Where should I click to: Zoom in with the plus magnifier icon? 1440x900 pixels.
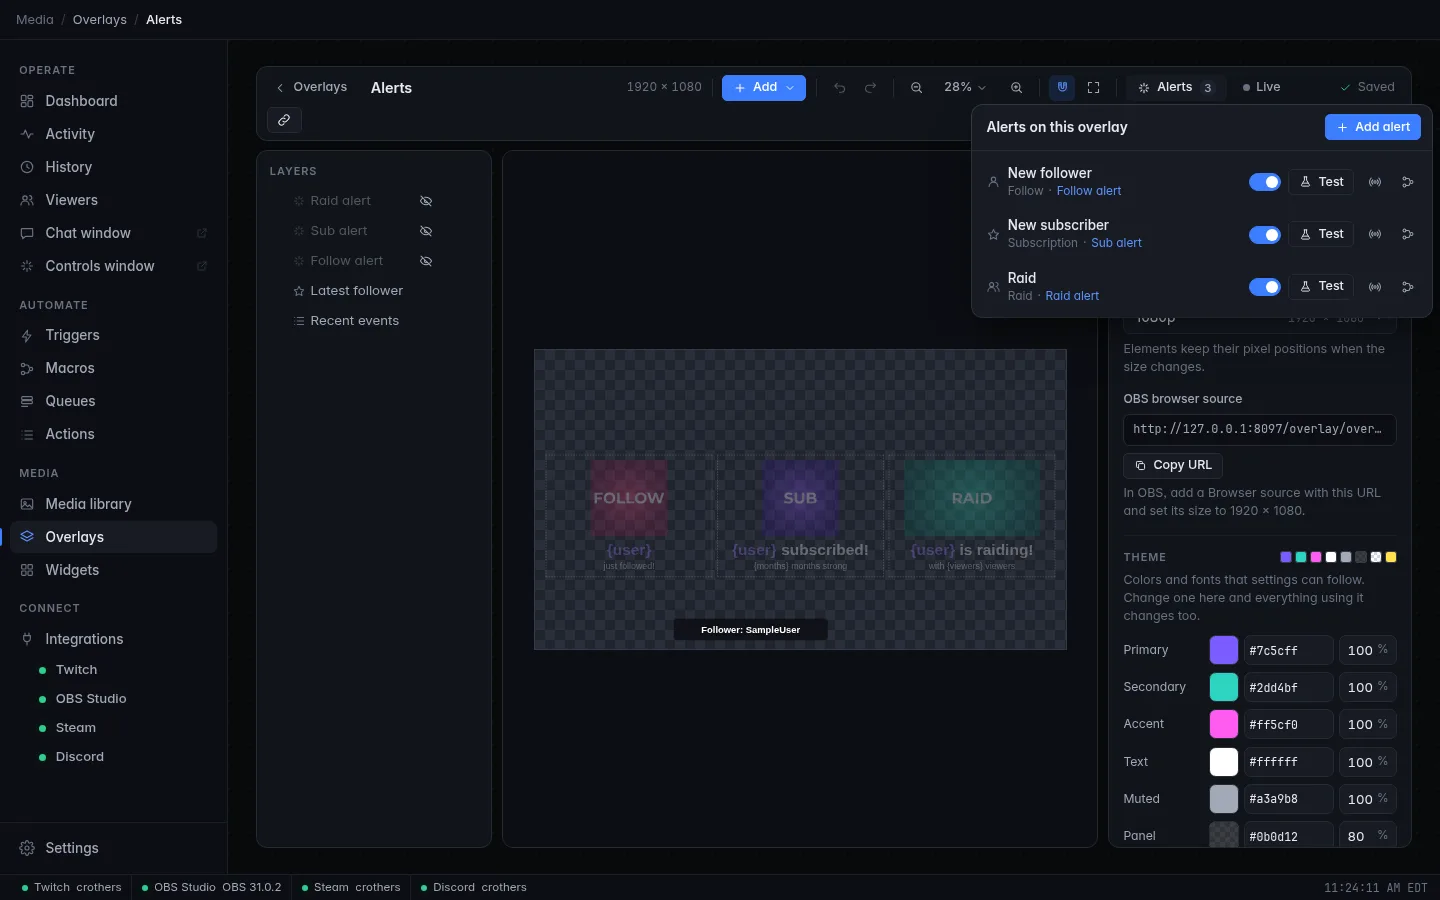pos(1016,88)
